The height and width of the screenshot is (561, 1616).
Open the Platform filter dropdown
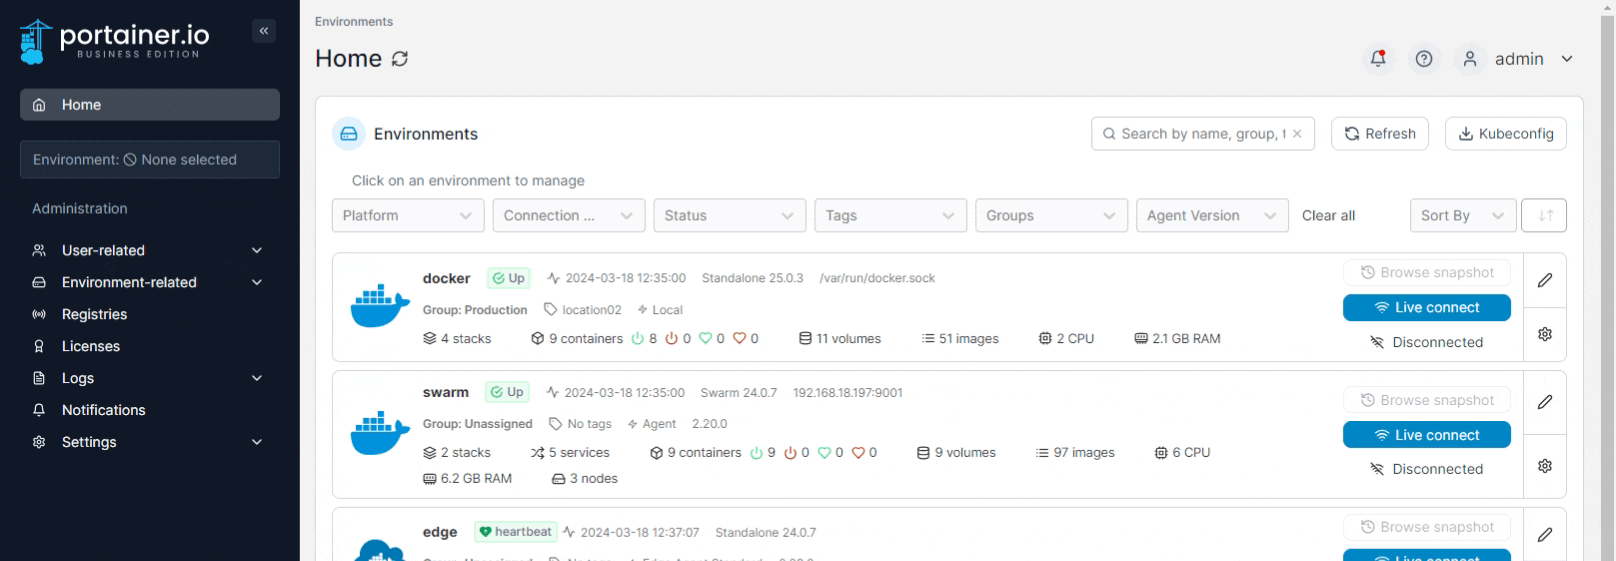point(407,215)
